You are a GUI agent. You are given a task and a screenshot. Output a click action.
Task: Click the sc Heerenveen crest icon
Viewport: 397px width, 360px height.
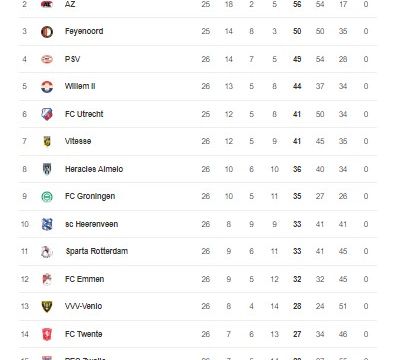click(x=47, y=224)
